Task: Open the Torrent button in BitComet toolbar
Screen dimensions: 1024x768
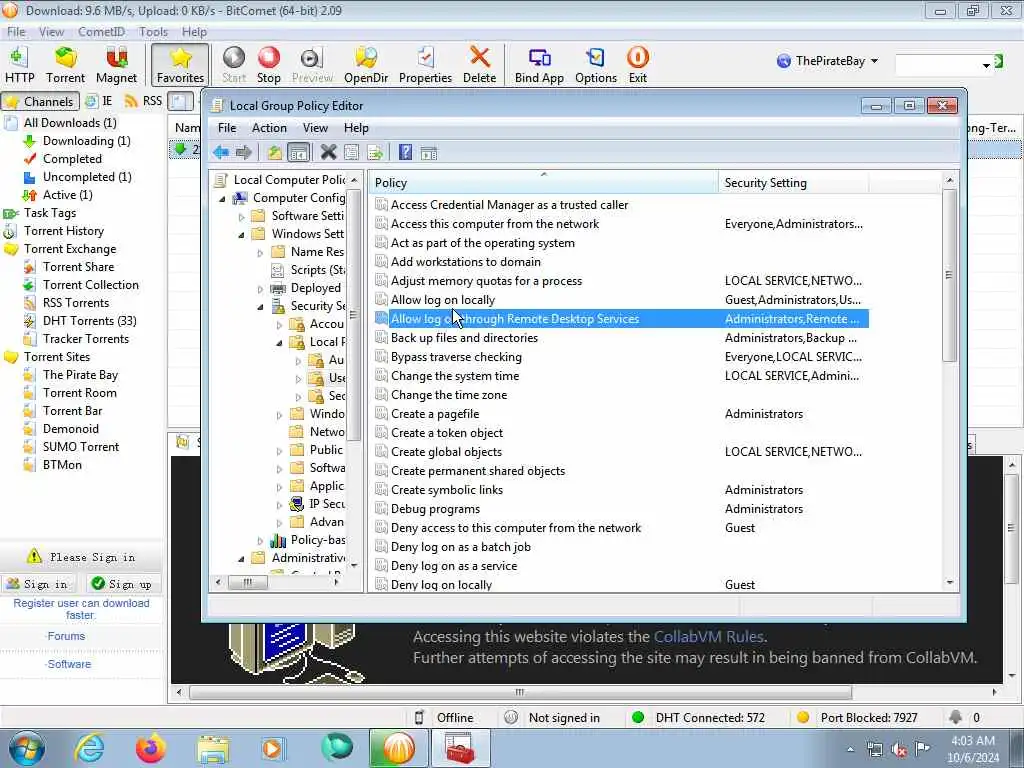Action: 65,65
